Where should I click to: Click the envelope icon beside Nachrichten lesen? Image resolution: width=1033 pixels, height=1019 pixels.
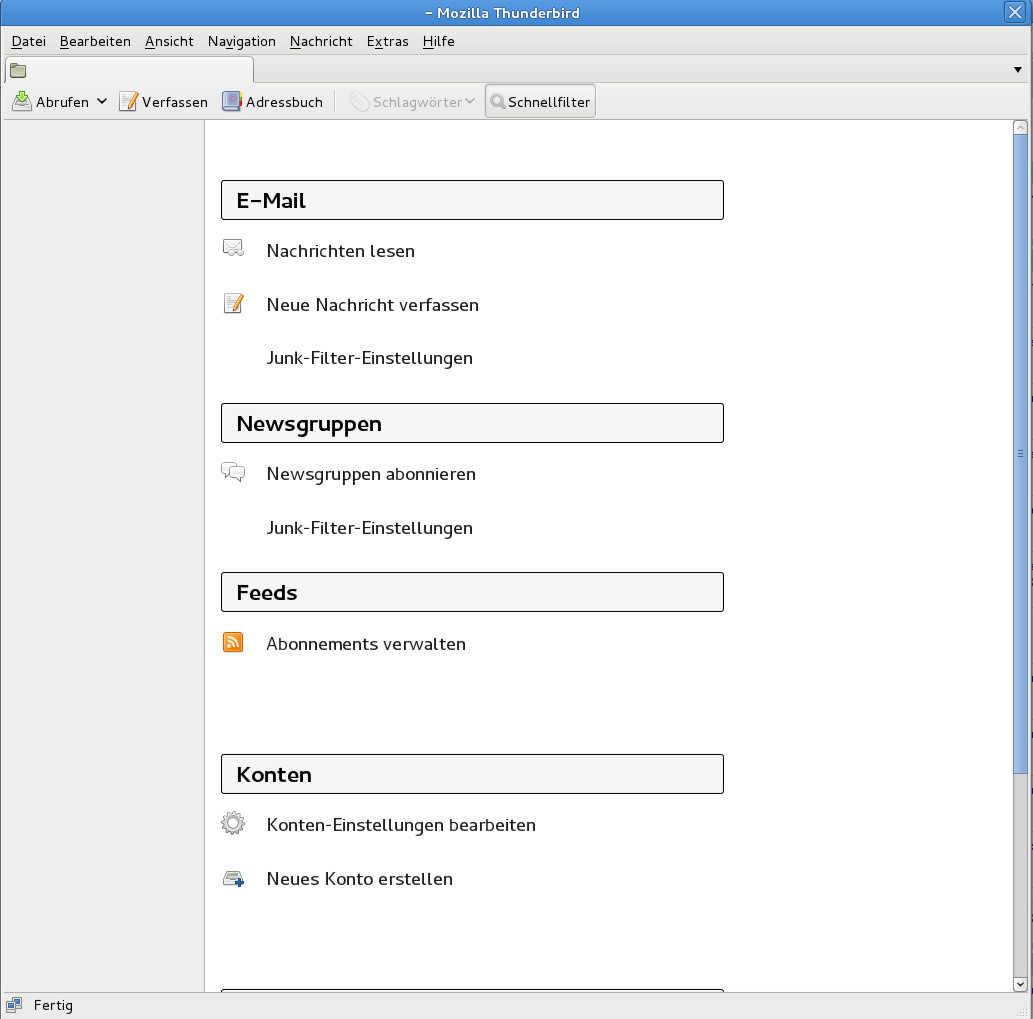pos(233,248)
